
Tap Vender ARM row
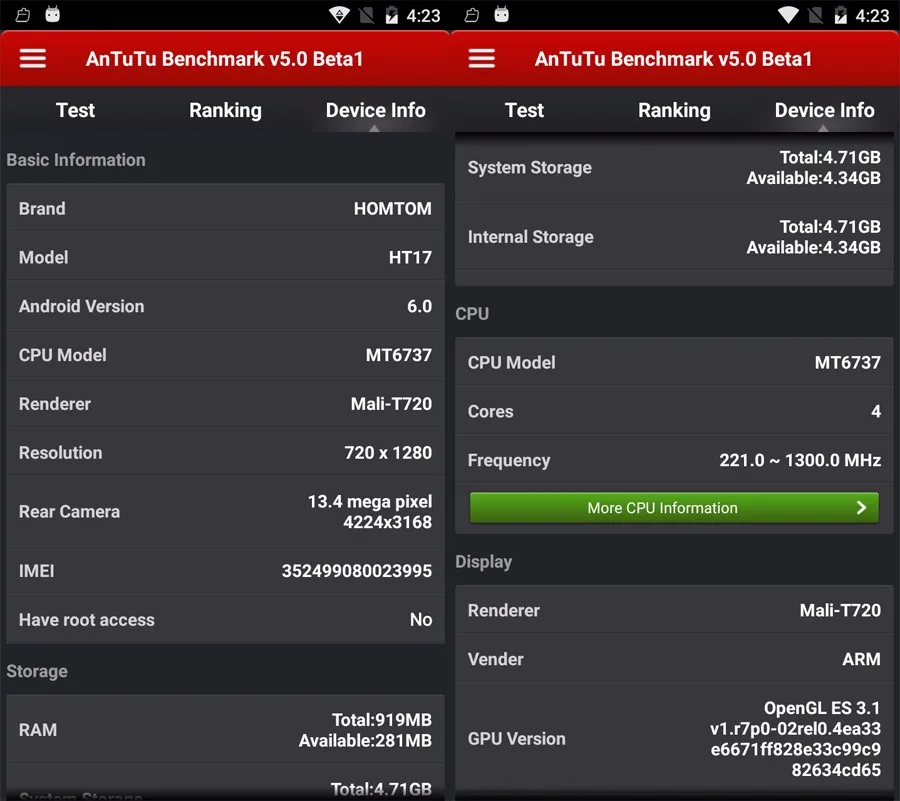point(674,658)
